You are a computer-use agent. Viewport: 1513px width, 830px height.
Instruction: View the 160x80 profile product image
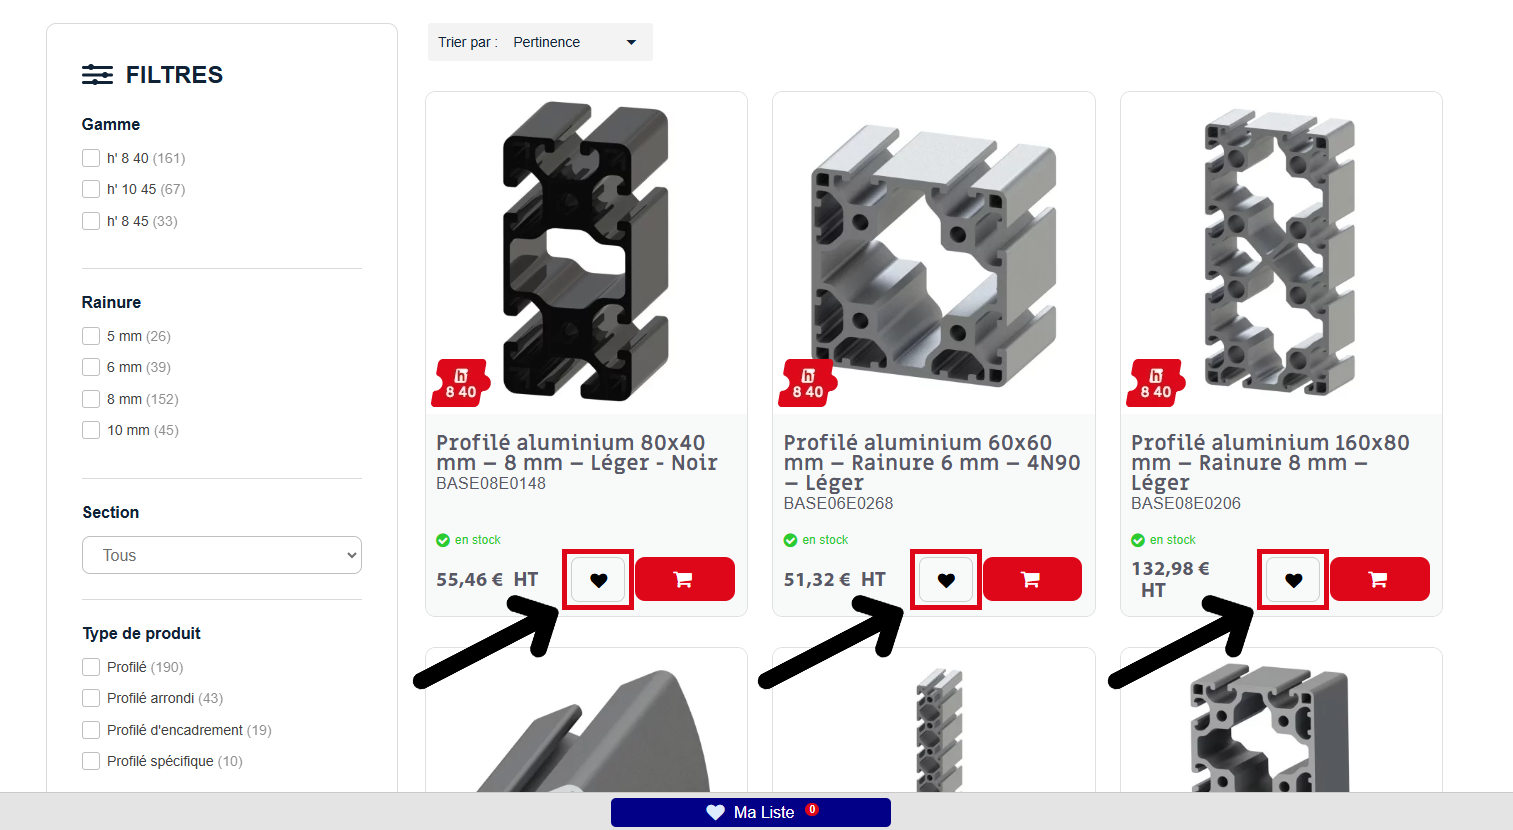tap(1281, 253)
